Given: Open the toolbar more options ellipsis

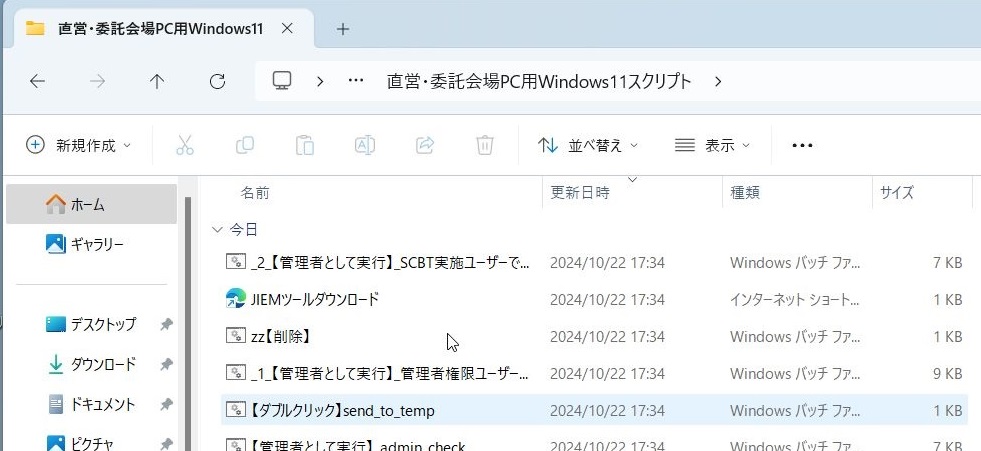Looking at the screenshot, I should (803, 146).
